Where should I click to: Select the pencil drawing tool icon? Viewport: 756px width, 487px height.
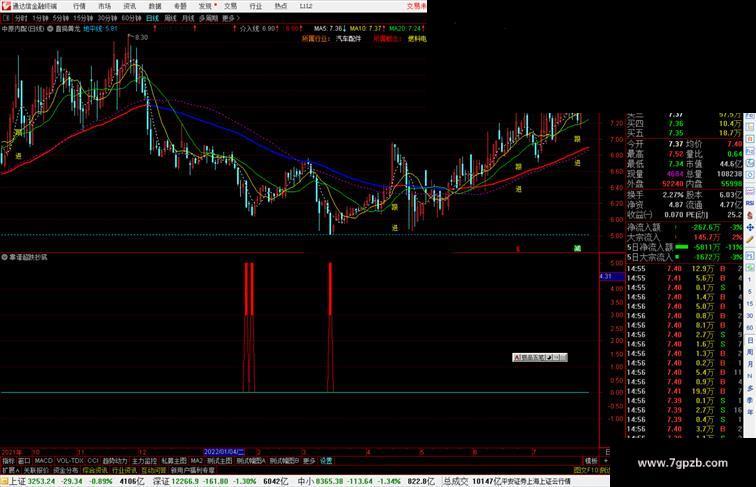[750, 240]
